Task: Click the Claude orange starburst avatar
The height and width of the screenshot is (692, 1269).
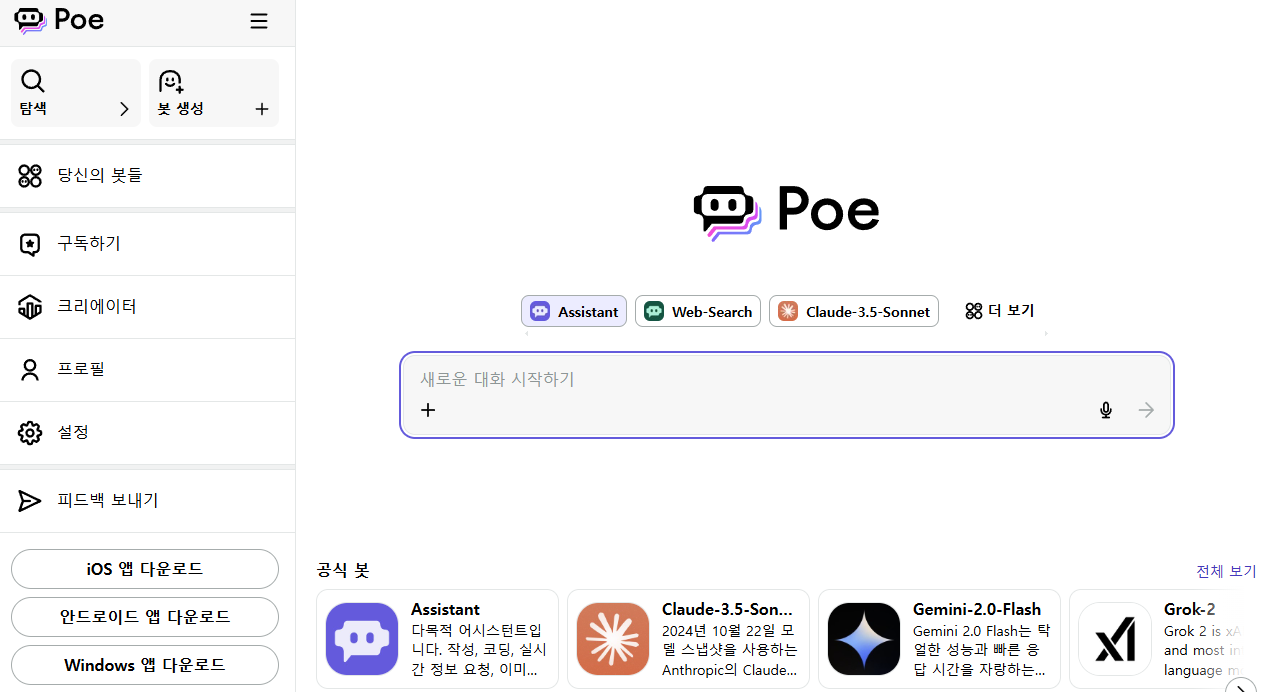Action: (x=613, y=639)
